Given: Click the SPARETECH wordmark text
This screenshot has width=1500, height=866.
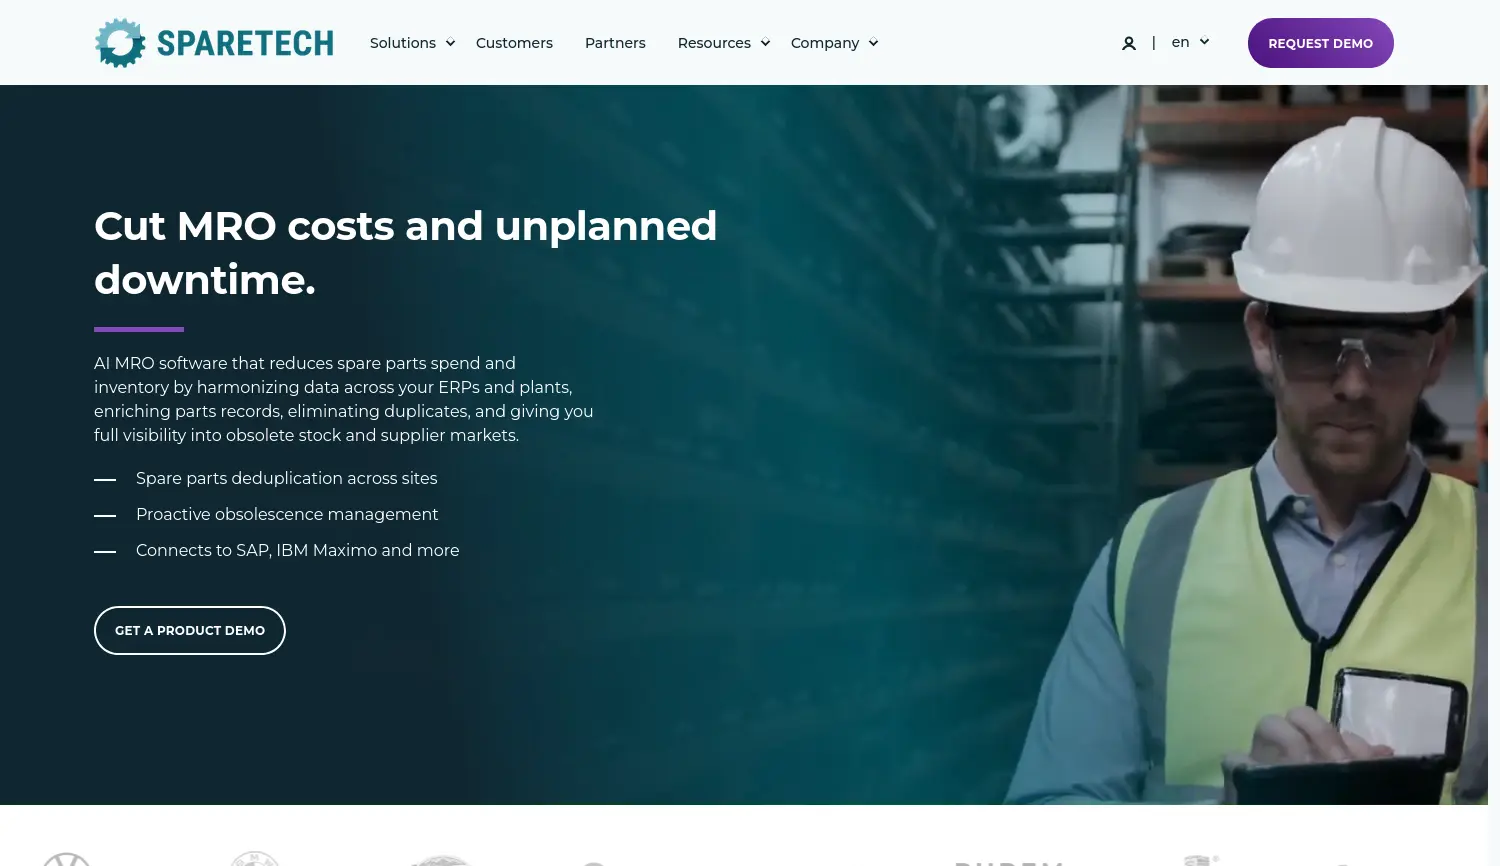Looking at the screenshot, I should [x=245, y=43].
